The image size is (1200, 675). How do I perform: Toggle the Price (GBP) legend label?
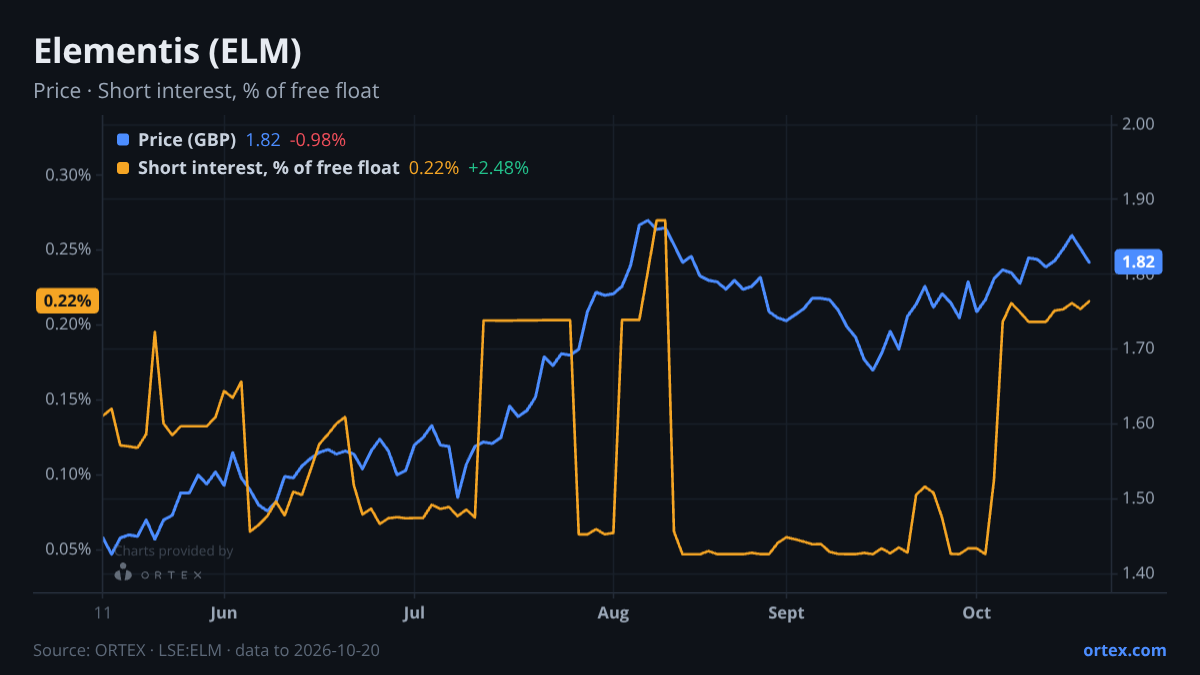coord(187,140)
